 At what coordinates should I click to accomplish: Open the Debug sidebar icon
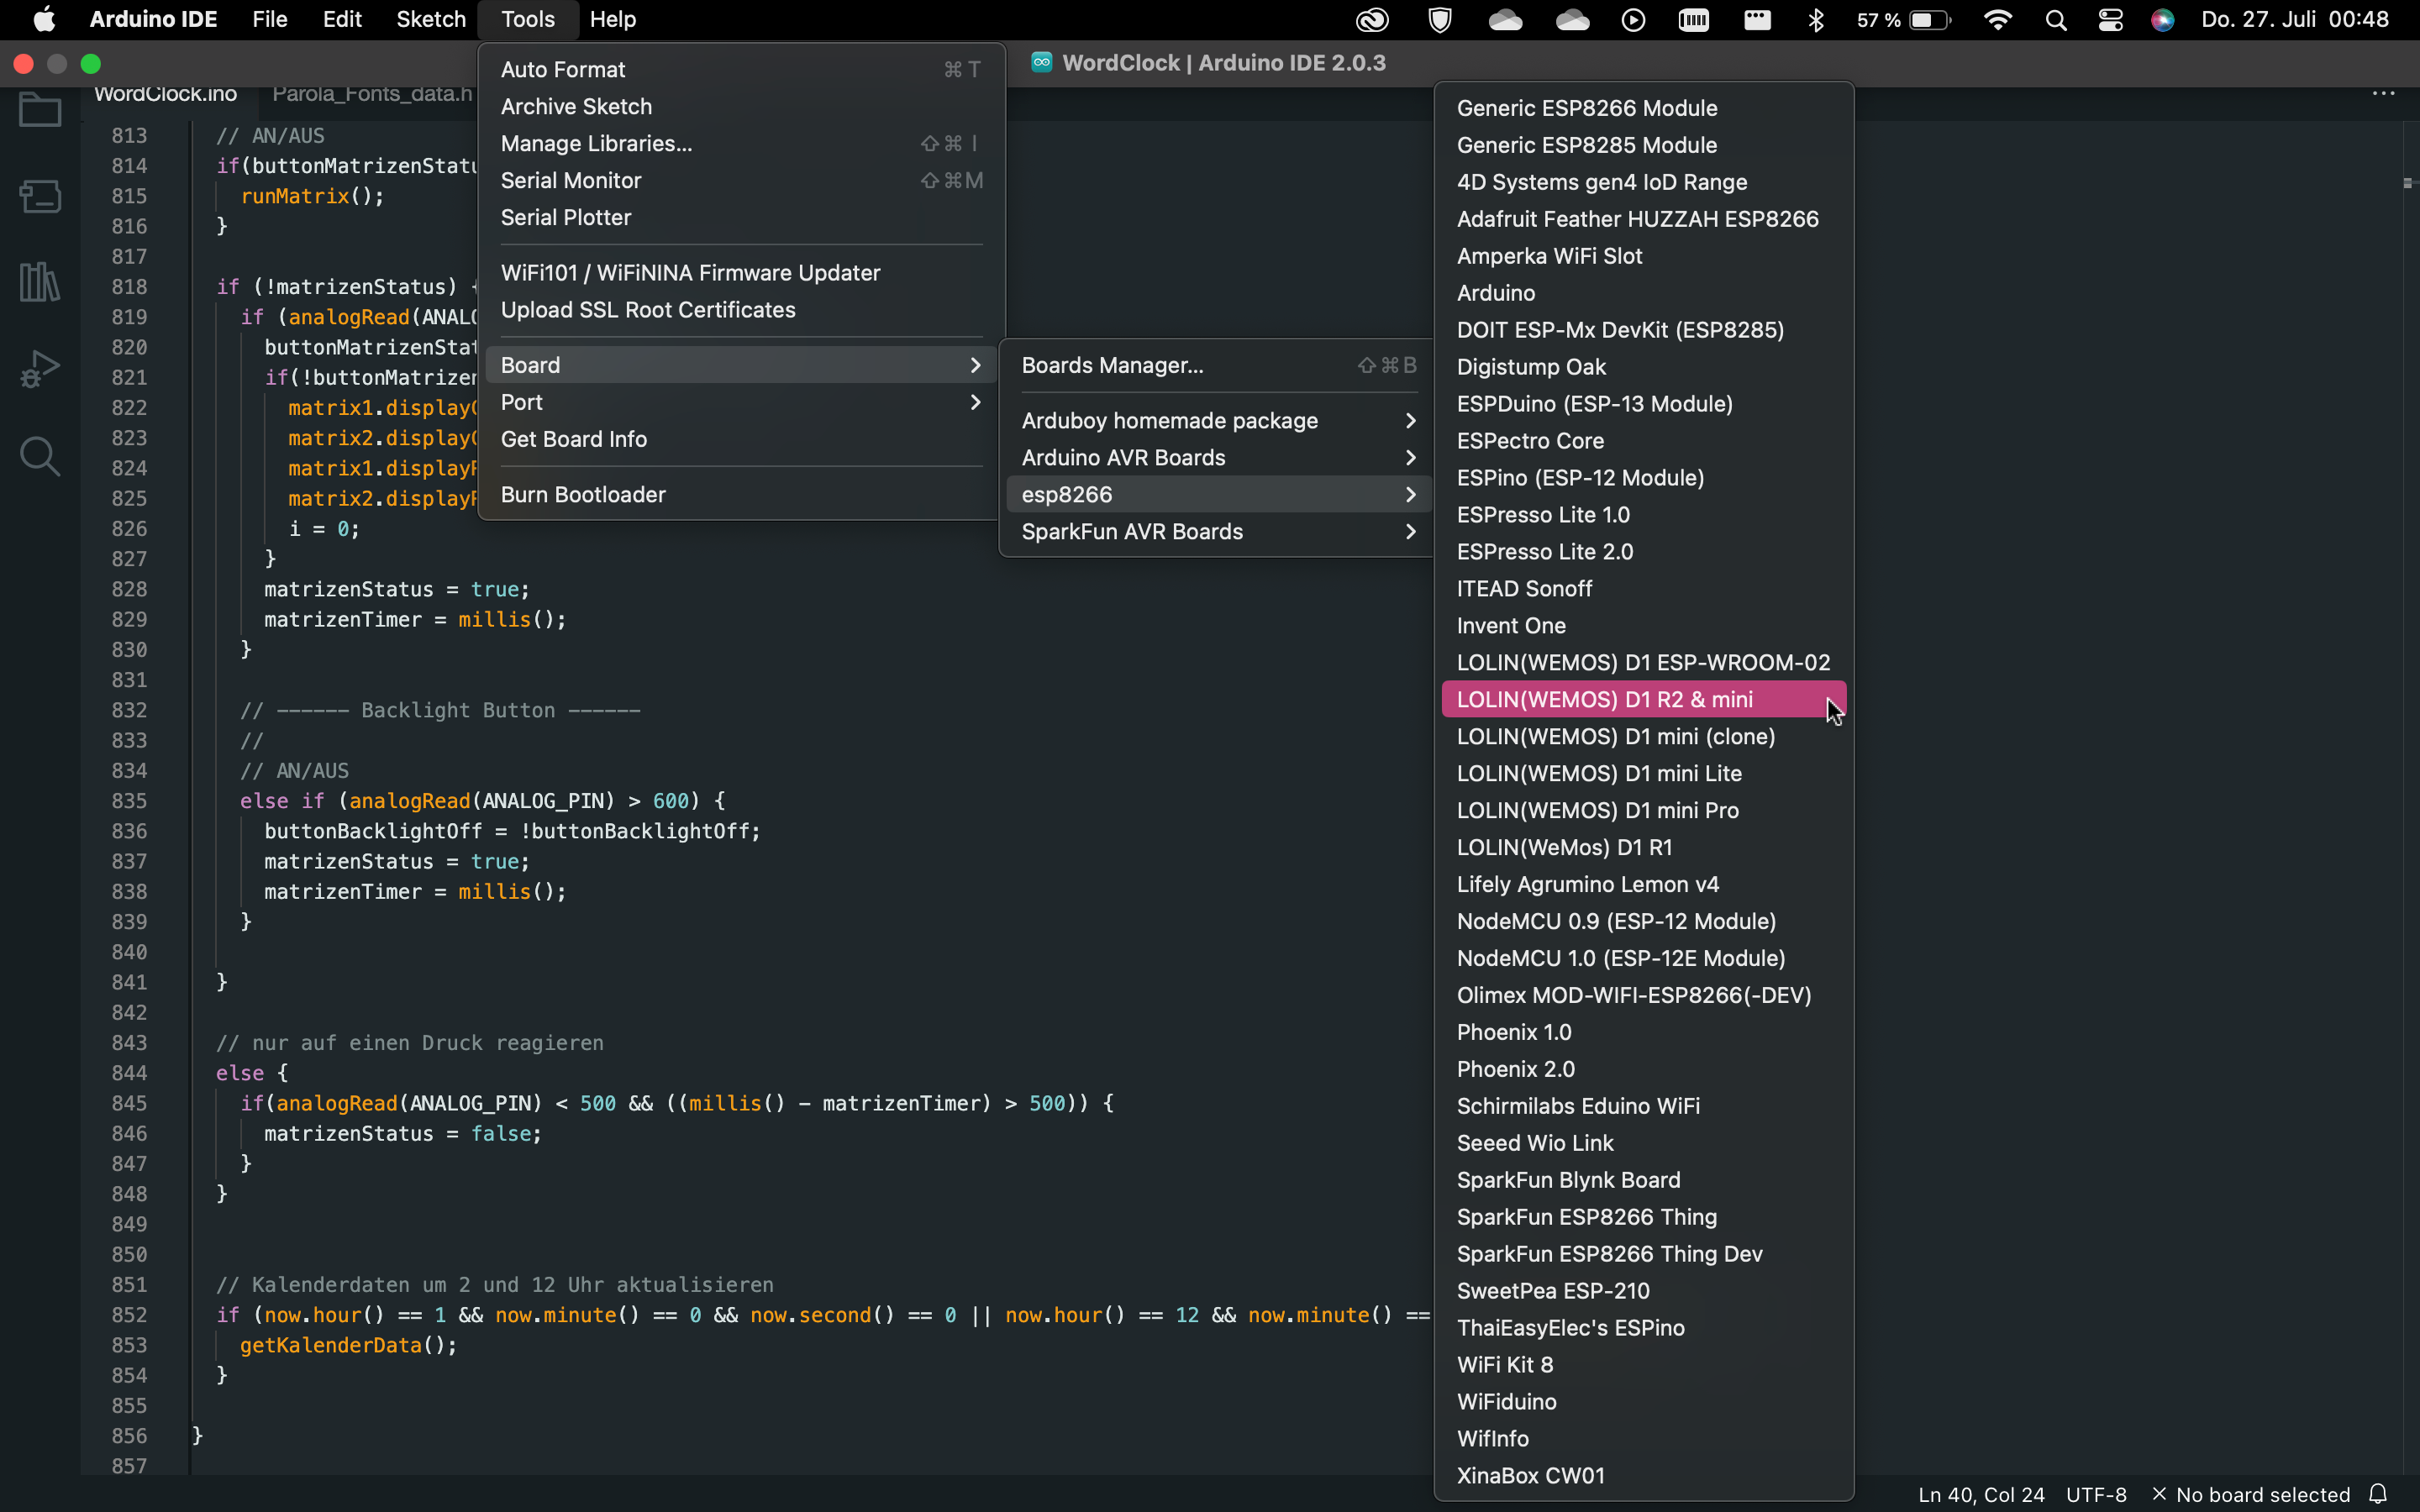[40, 369]
